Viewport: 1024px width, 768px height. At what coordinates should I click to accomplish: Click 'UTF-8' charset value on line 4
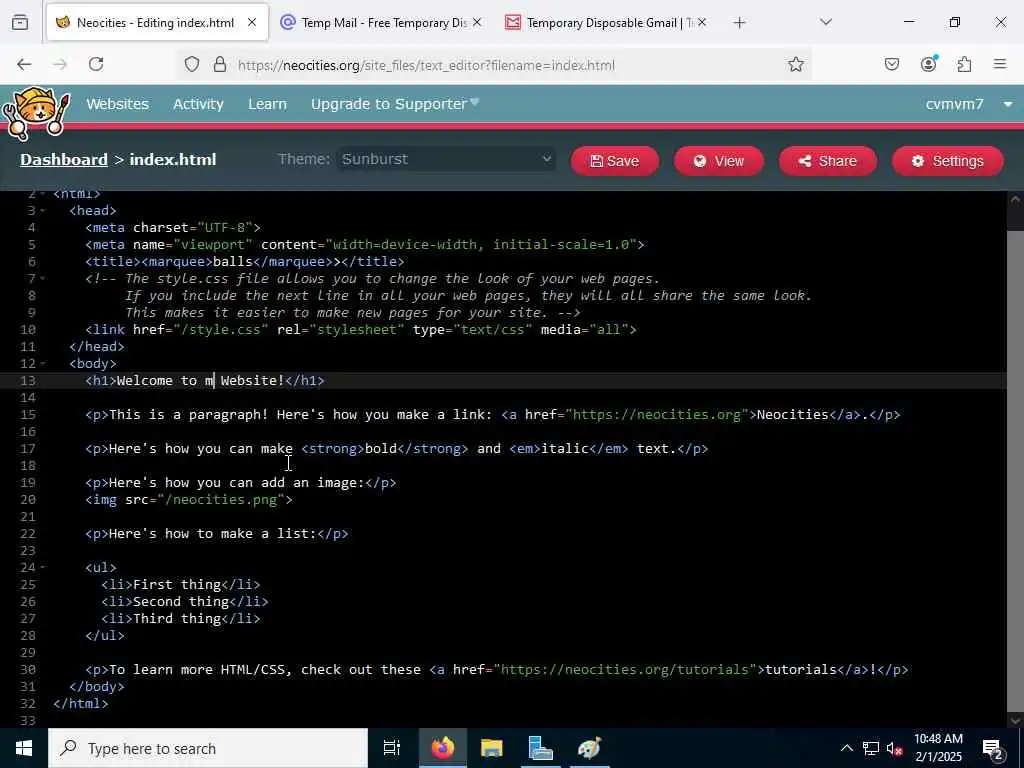click(x=225, y=228)
